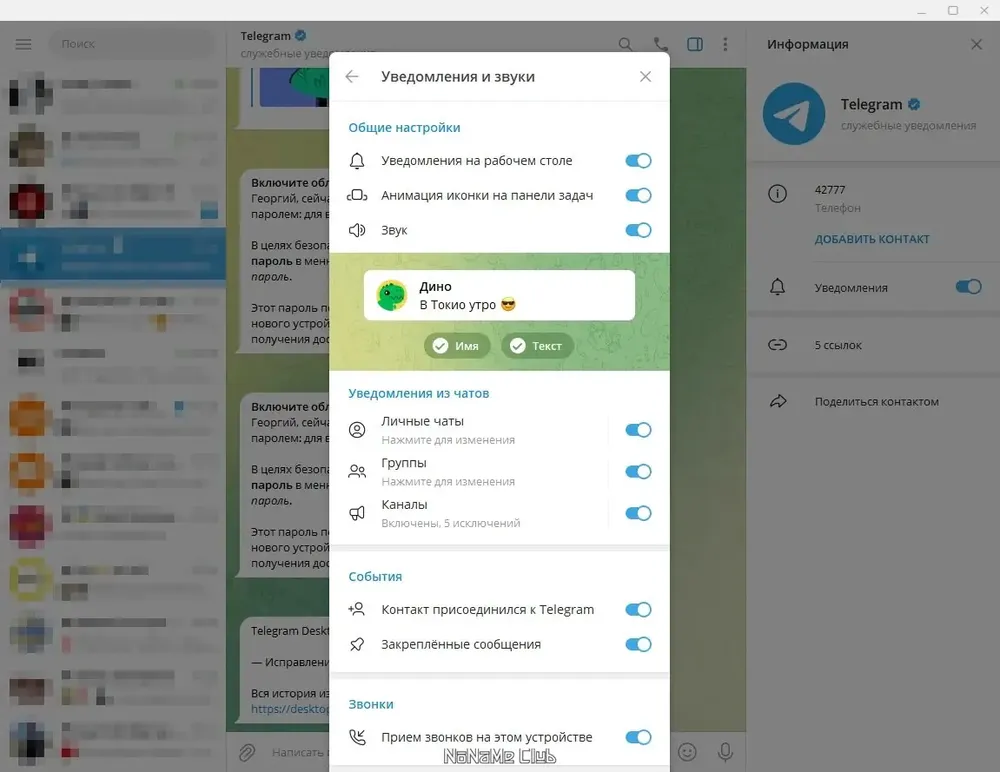Click the back arrow in notifications settings
This screenshot has width=1000, height=772.
click(352, 77)
